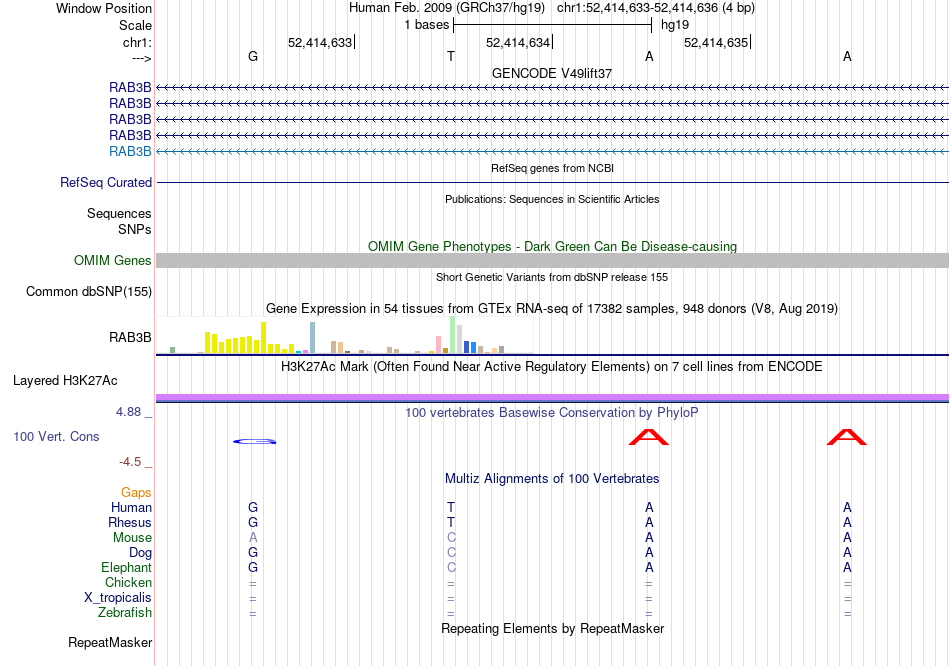Select the Chicken species label
Screen dimensions: 950x666
pos(128,582)
